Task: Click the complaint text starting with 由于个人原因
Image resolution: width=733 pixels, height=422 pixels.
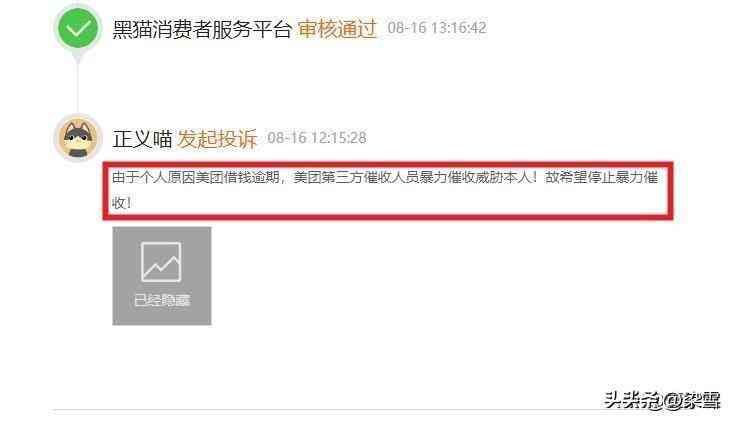Action: pyautogui.click(x=385, y=190)
